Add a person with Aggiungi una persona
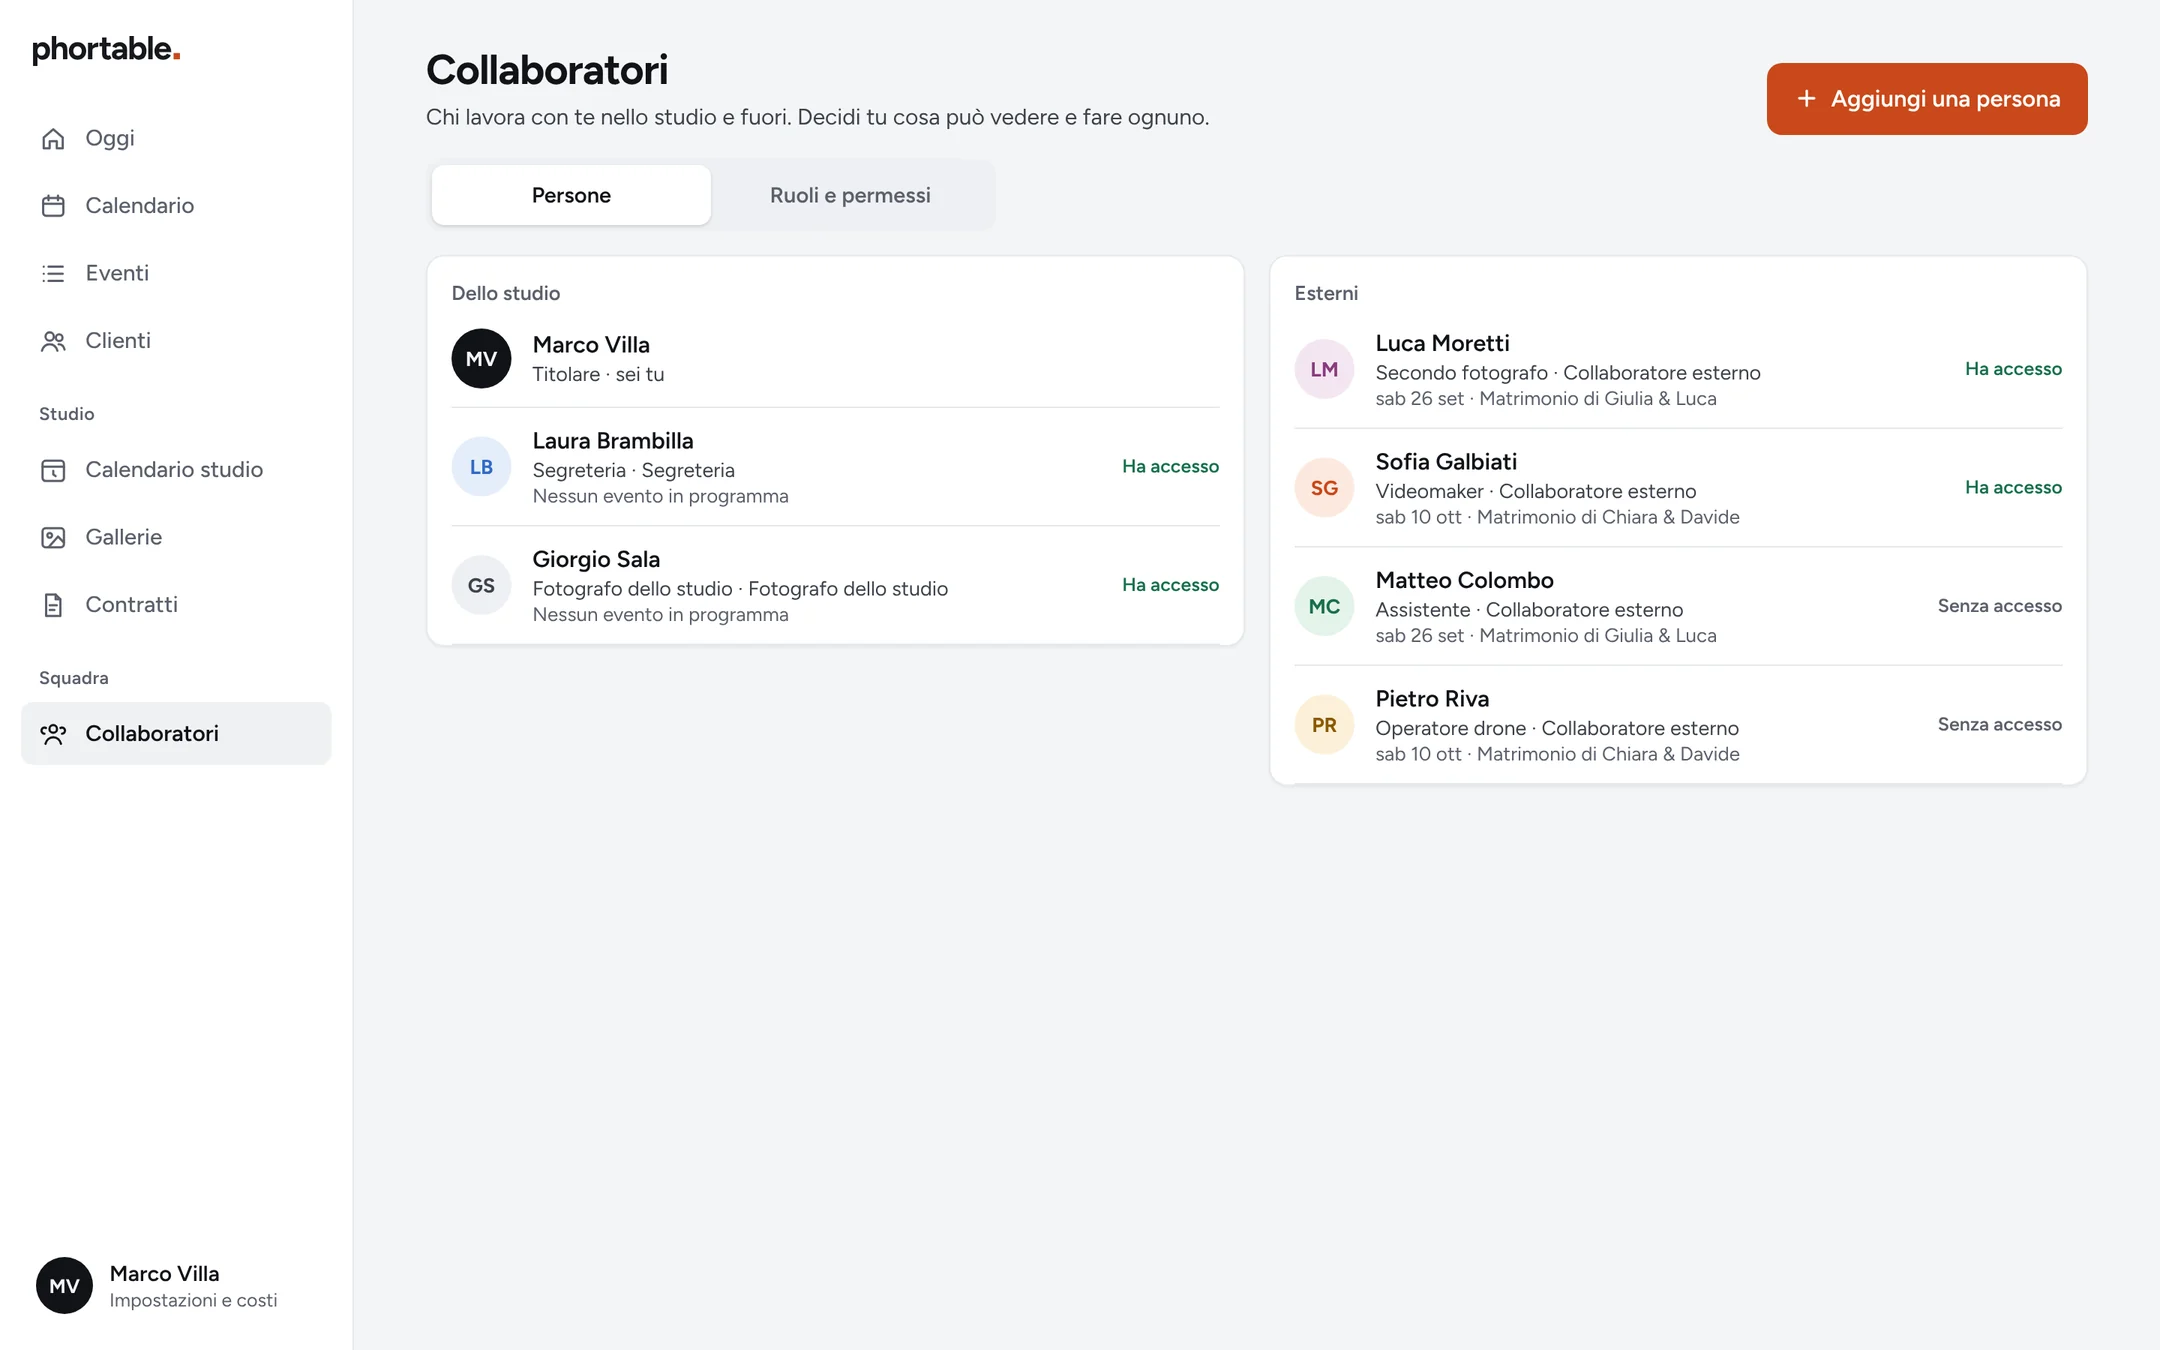The height and width of the screenshot is (1350, 2160). pyautogui.click(x=1926, y=99)
